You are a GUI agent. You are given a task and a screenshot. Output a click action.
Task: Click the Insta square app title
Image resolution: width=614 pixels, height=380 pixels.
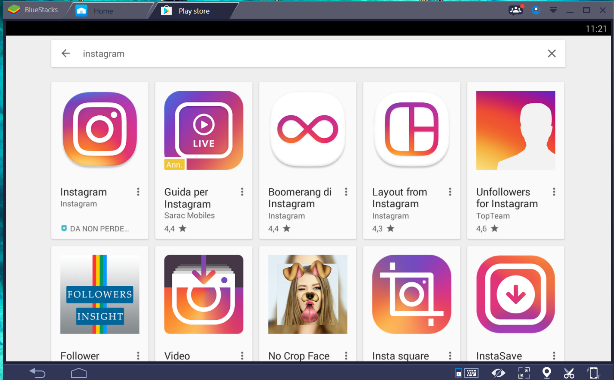click(401, 356)
